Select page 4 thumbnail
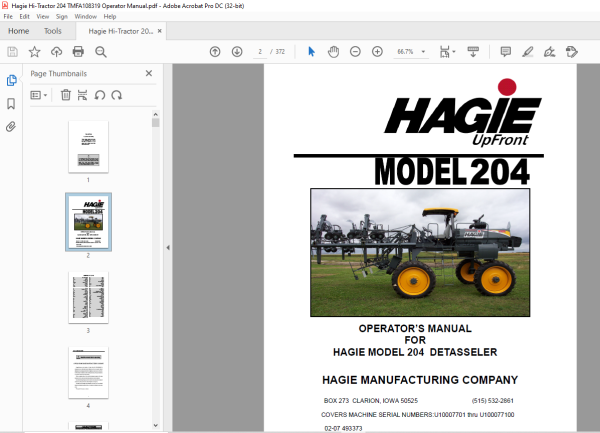The image size is (600, 433). pyautogui.click(x=88, y=373)
